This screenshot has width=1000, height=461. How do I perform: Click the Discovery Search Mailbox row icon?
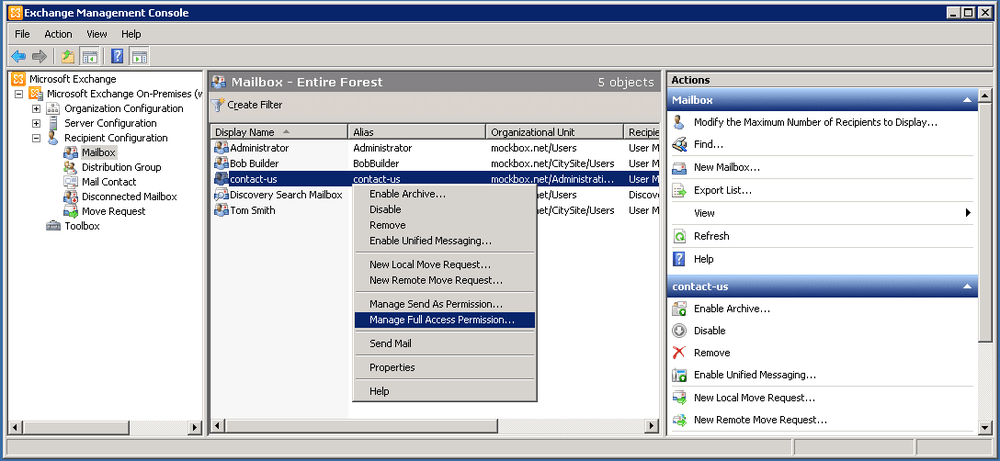221,194
